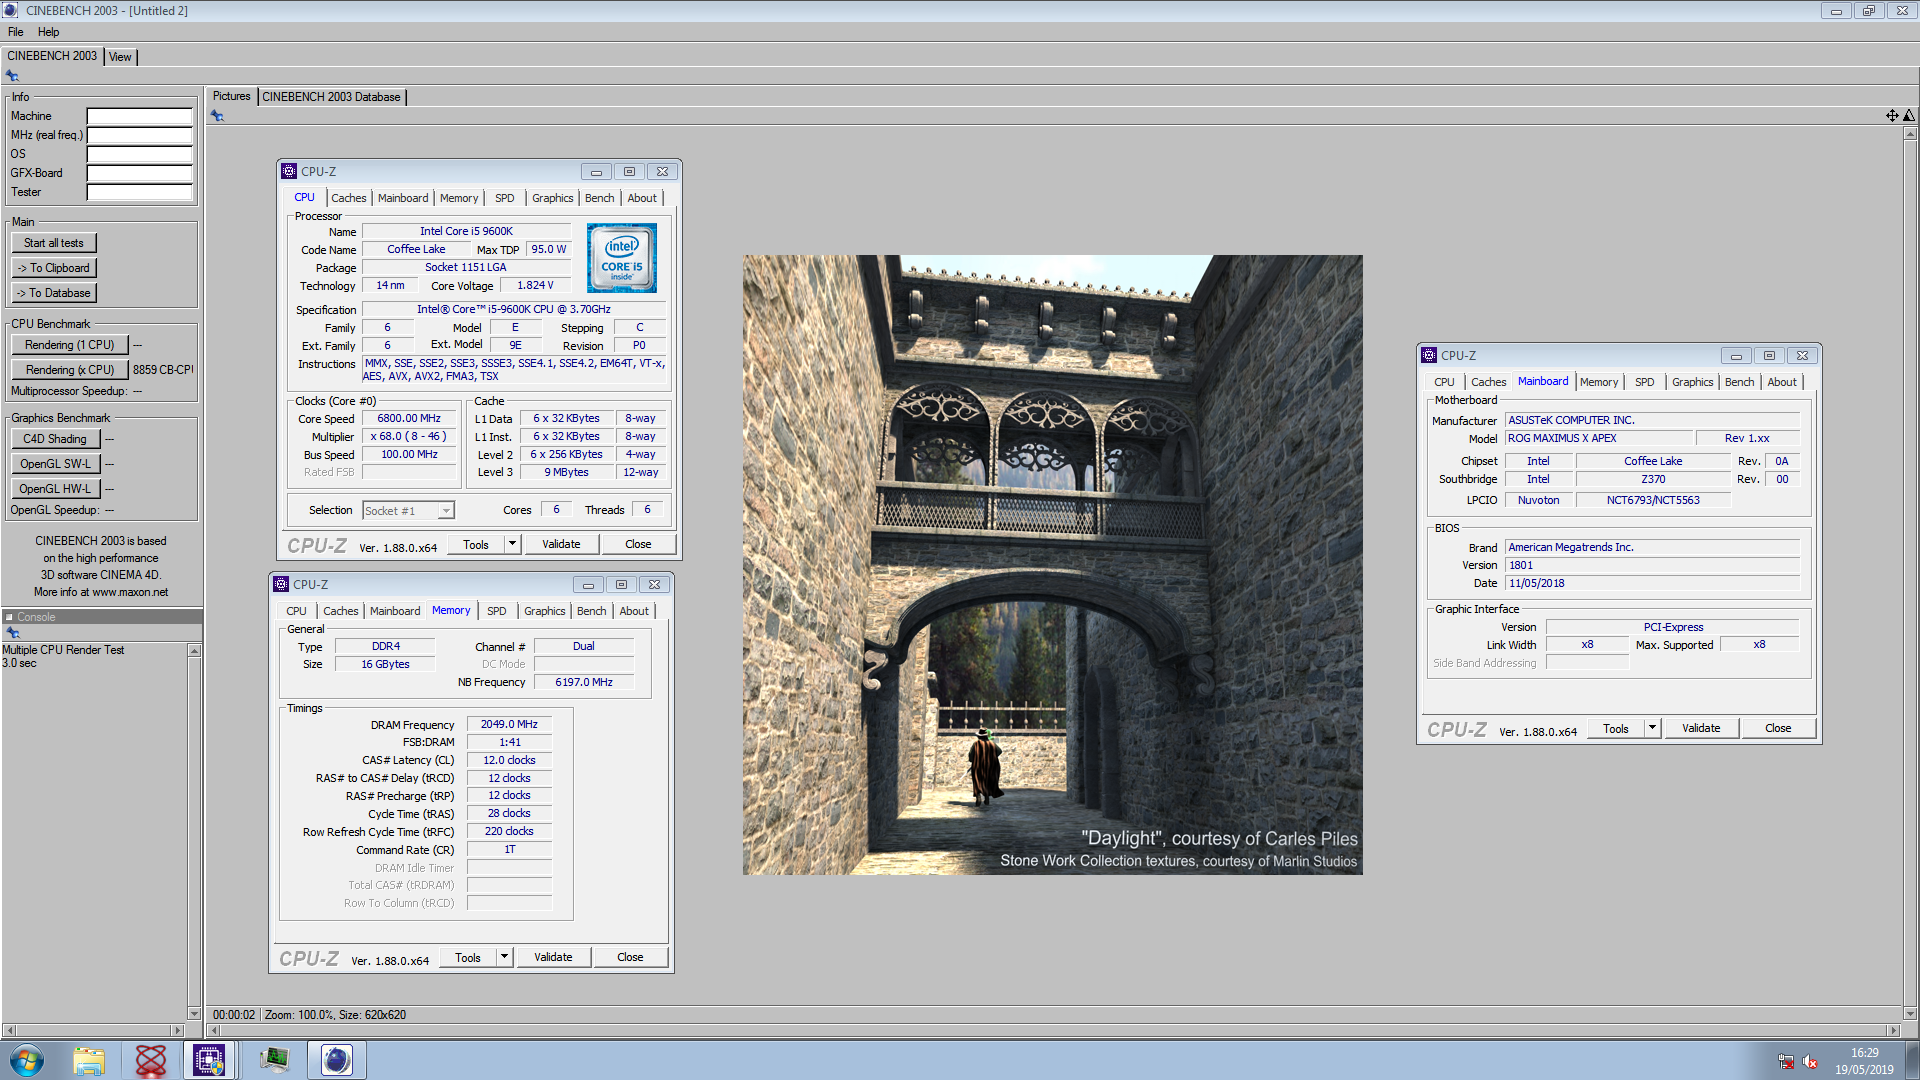This screenshot has width=1920, height=1080.
Task: Click the Machine input field
Action: click(x=139, y=116)
